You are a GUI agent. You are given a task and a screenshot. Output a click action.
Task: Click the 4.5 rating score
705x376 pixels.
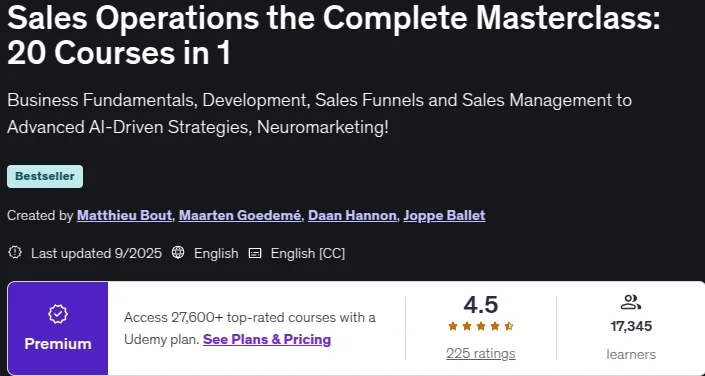481,305
